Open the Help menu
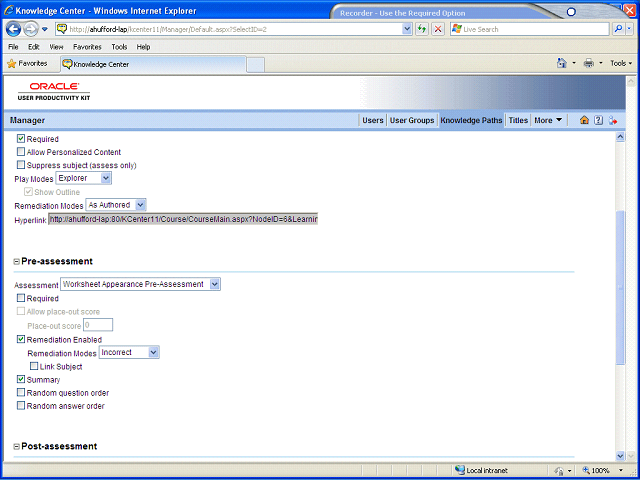 click(143, 47)
